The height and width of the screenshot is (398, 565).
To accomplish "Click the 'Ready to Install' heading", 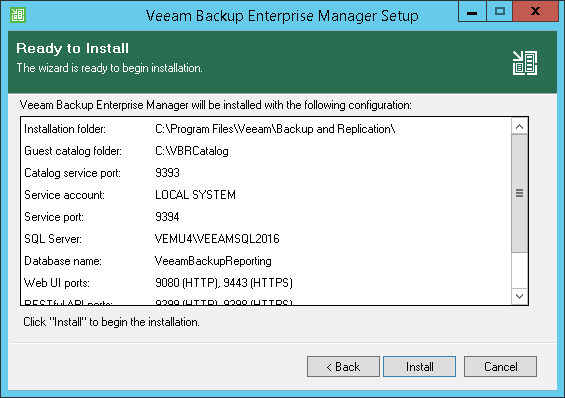I will click(x=72, y=48).
